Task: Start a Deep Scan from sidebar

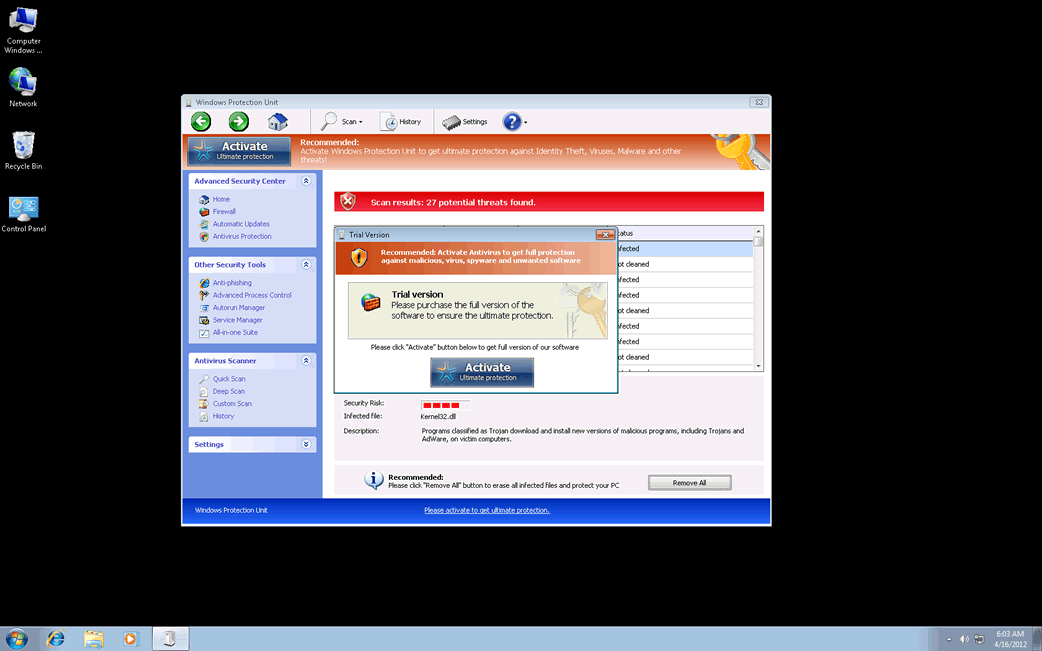Action: coord(228,391)
